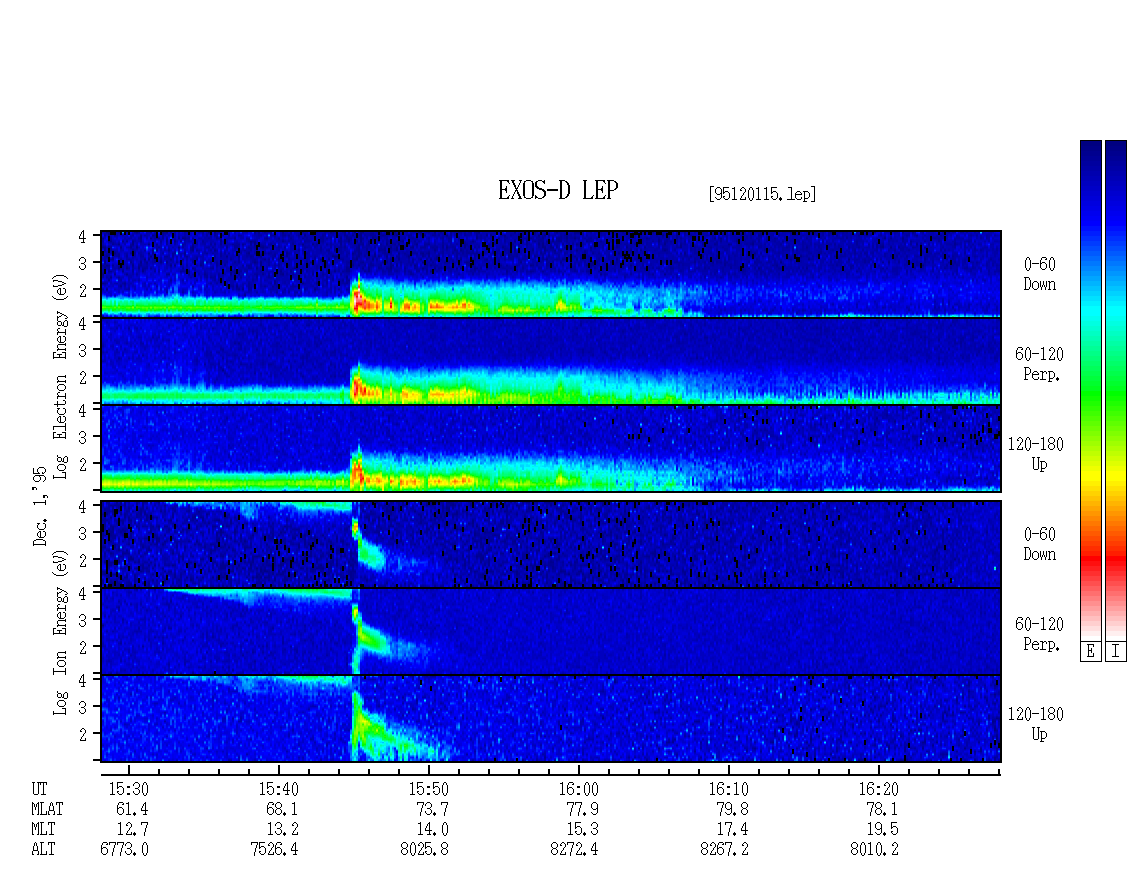
Task: Select the MLAT value 68.1
Action: tap(282, 809)
